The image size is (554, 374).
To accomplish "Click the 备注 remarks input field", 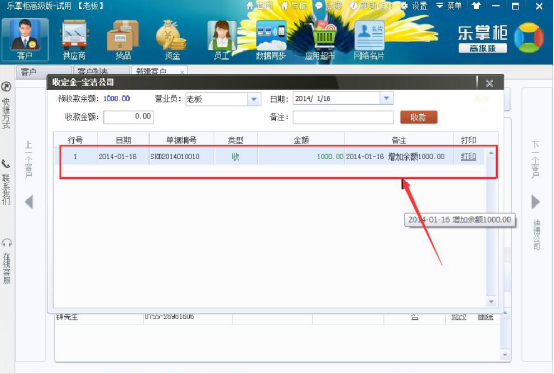I will 343,117.
